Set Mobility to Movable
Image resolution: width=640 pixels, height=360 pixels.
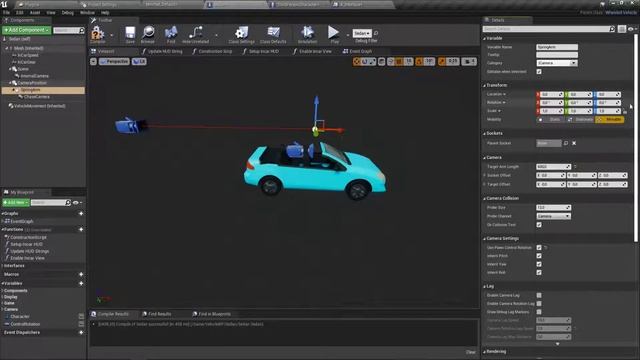pyautogui.click(x=609, y=120)
